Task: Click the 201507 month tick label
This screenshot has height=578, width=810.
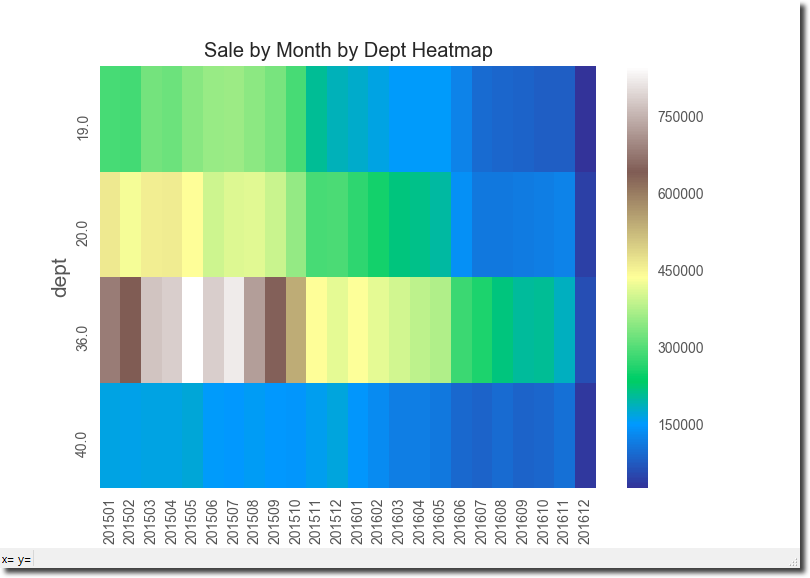Action: (x=232, y=522)
